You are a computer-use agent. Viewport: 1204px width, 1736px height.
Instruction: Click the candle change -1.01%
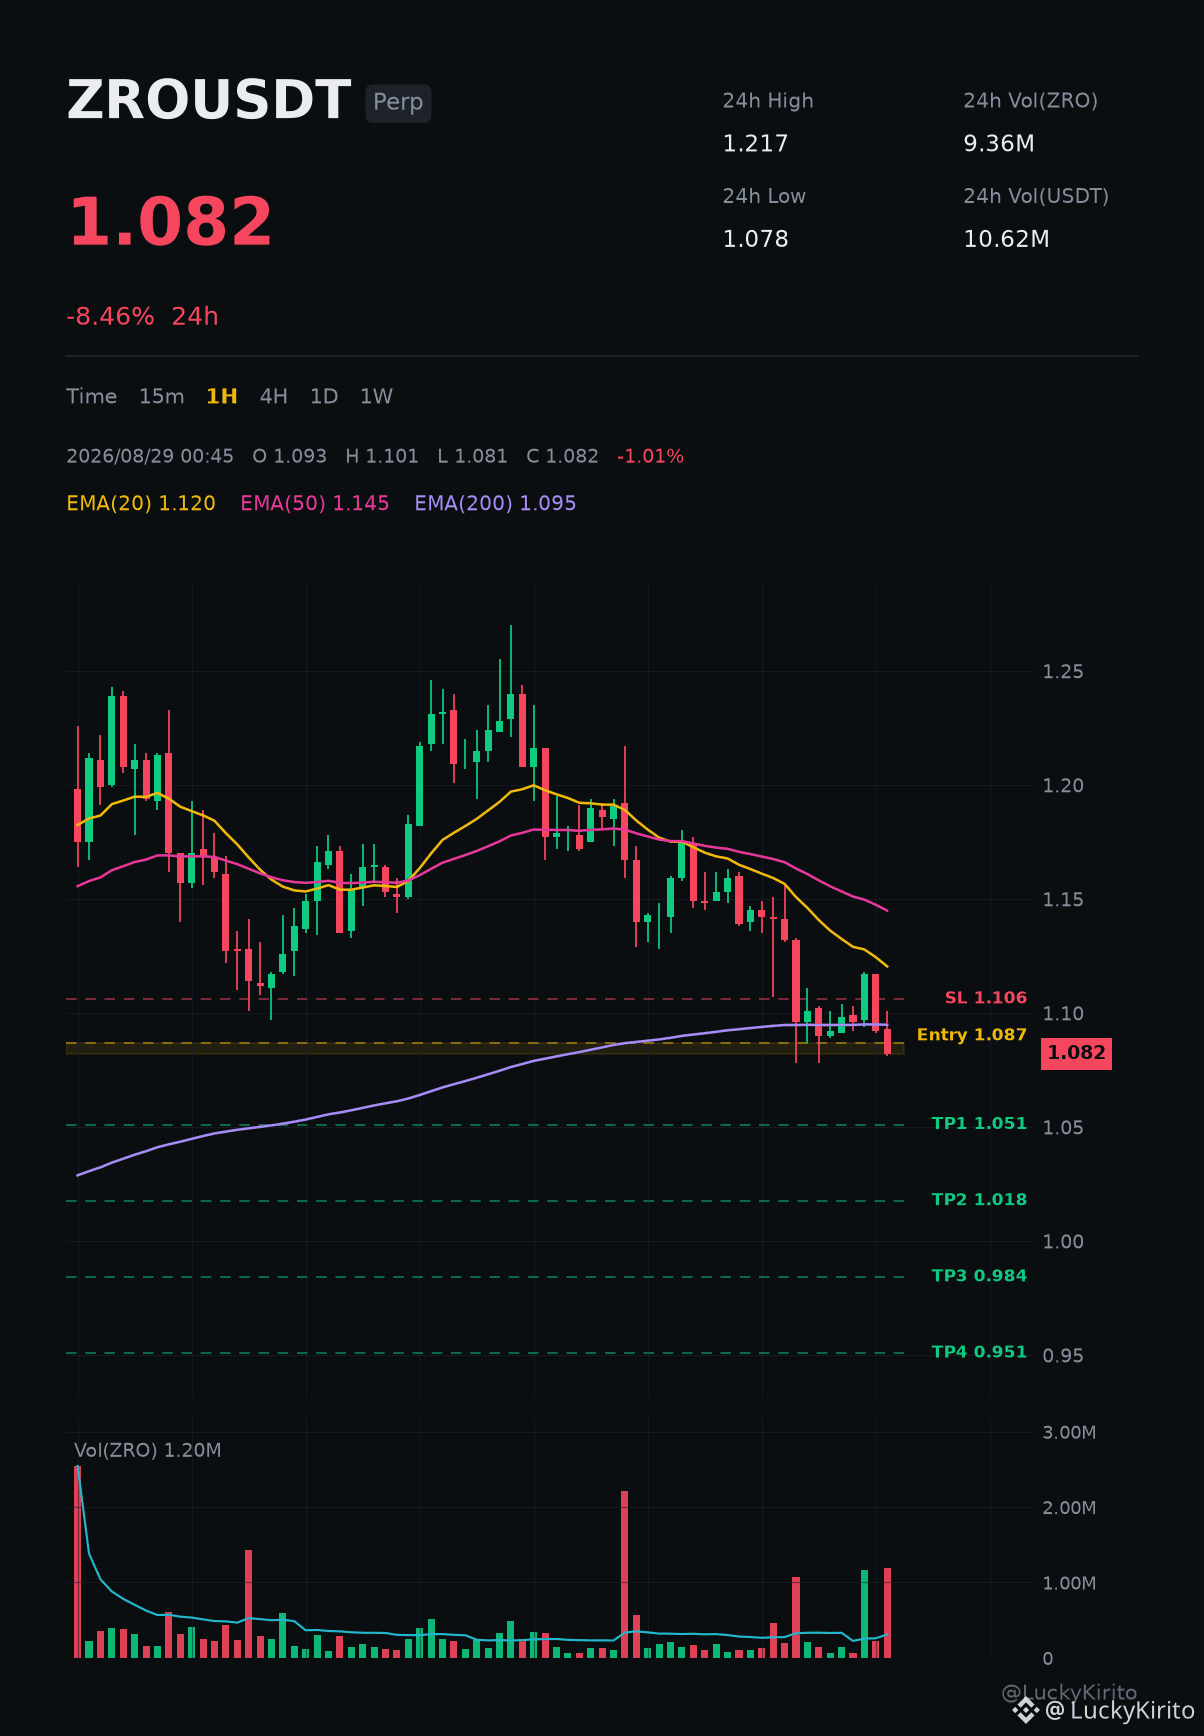pos(651,457)
